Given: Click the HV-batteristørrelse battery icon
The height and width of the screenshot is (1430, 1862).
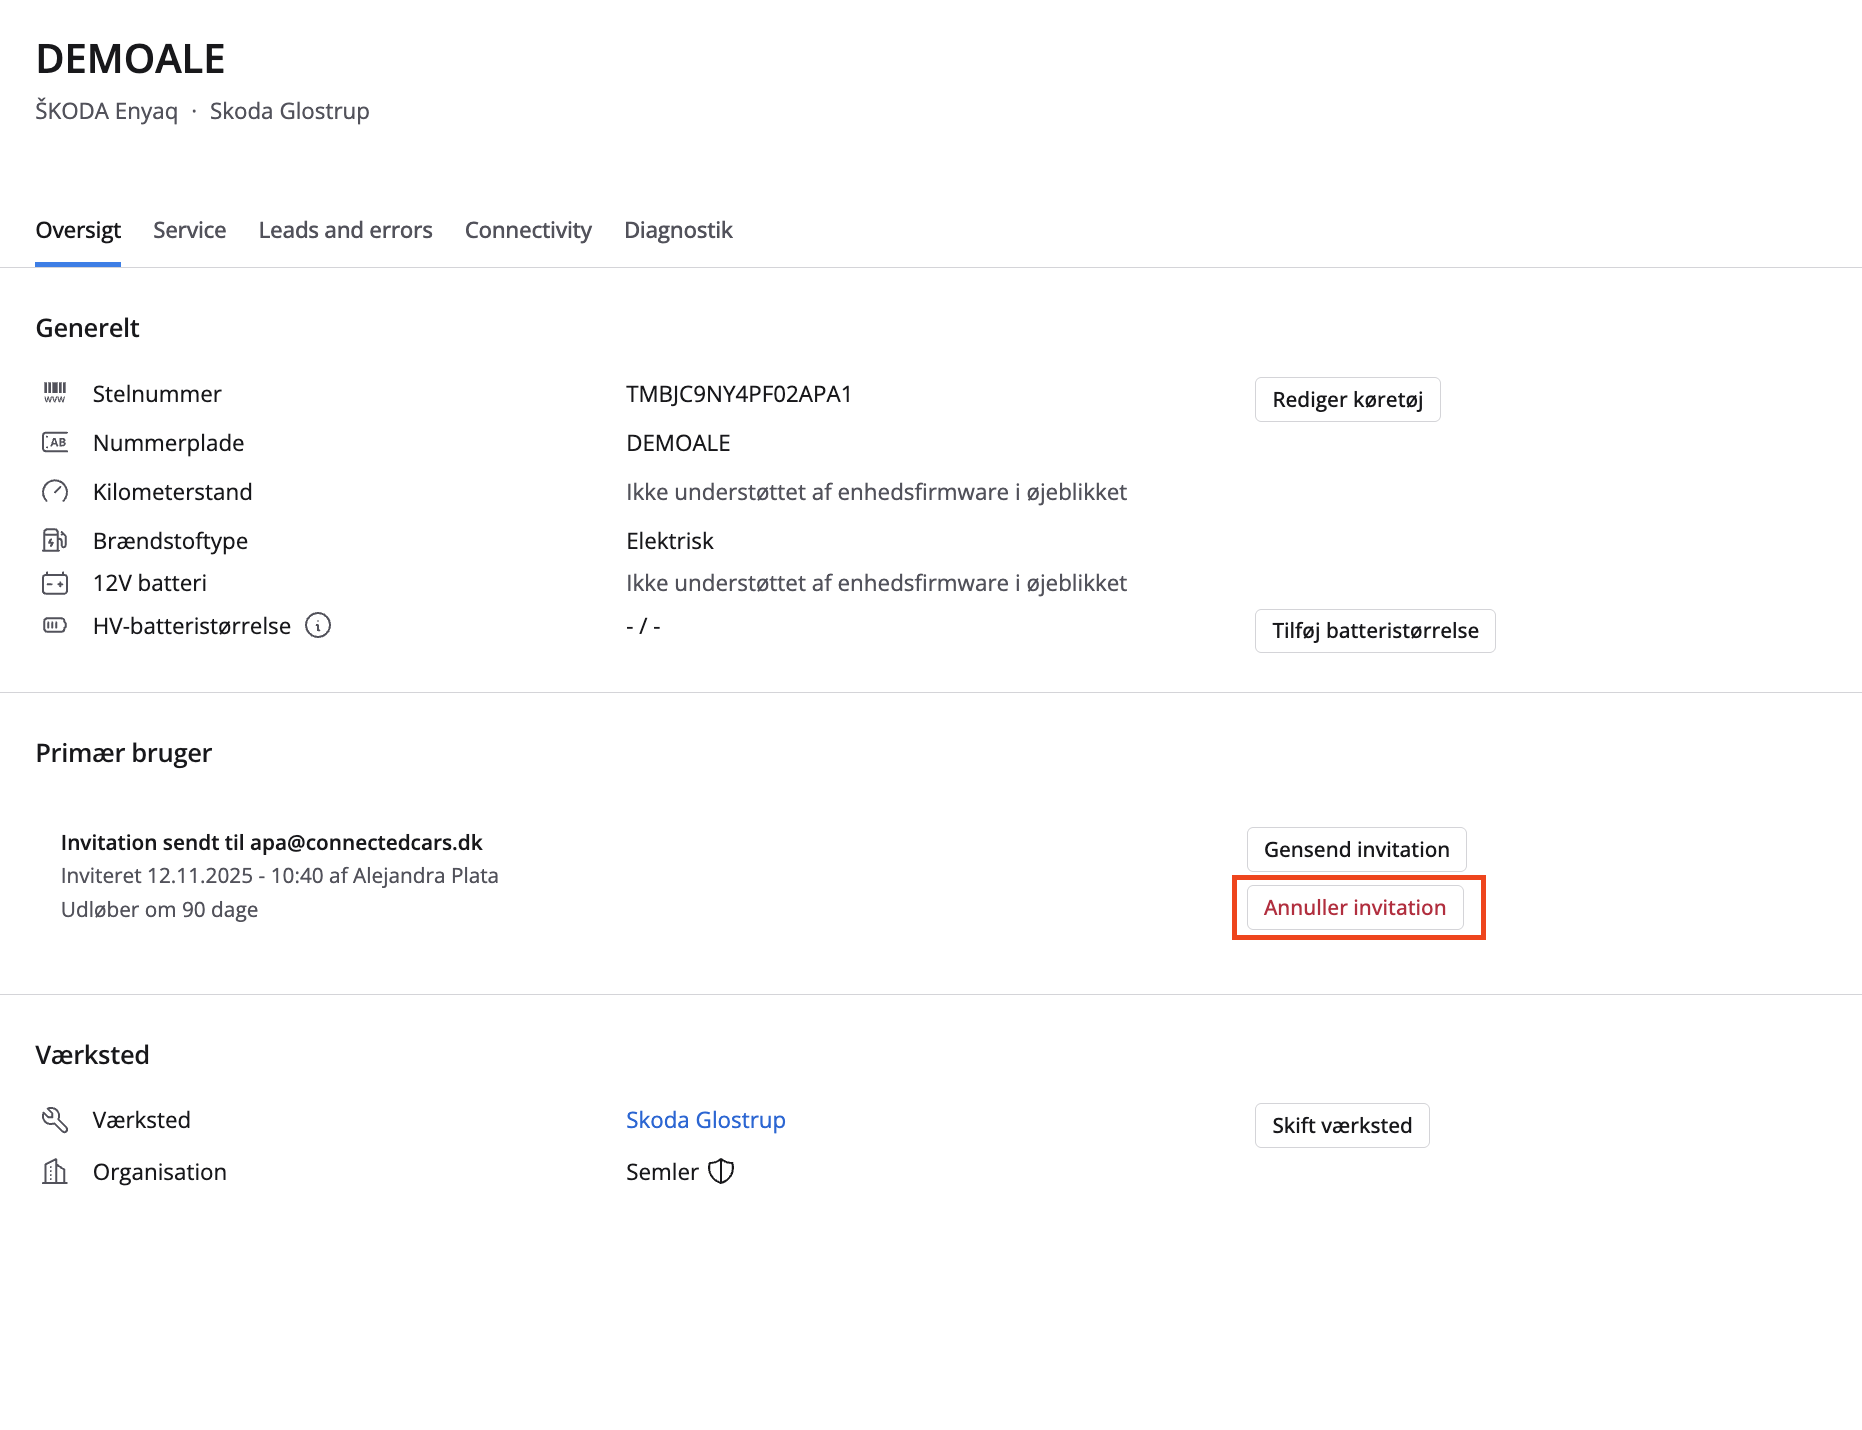Looking at the screenshot, I should [x=55, y=625].
